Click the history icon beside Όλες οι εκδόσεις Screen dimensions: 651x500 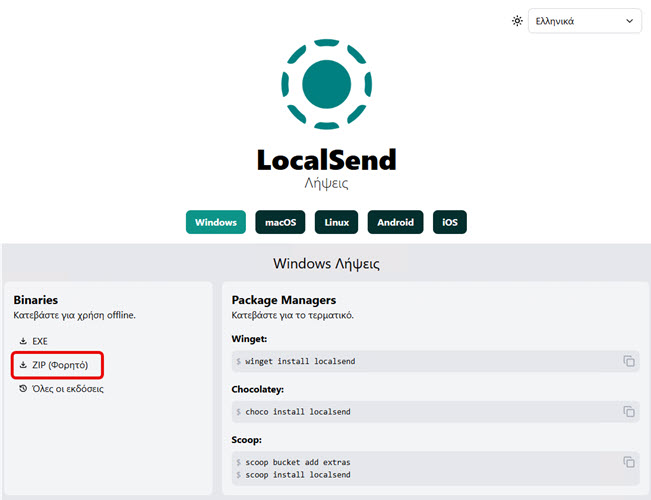click(23, 389)
